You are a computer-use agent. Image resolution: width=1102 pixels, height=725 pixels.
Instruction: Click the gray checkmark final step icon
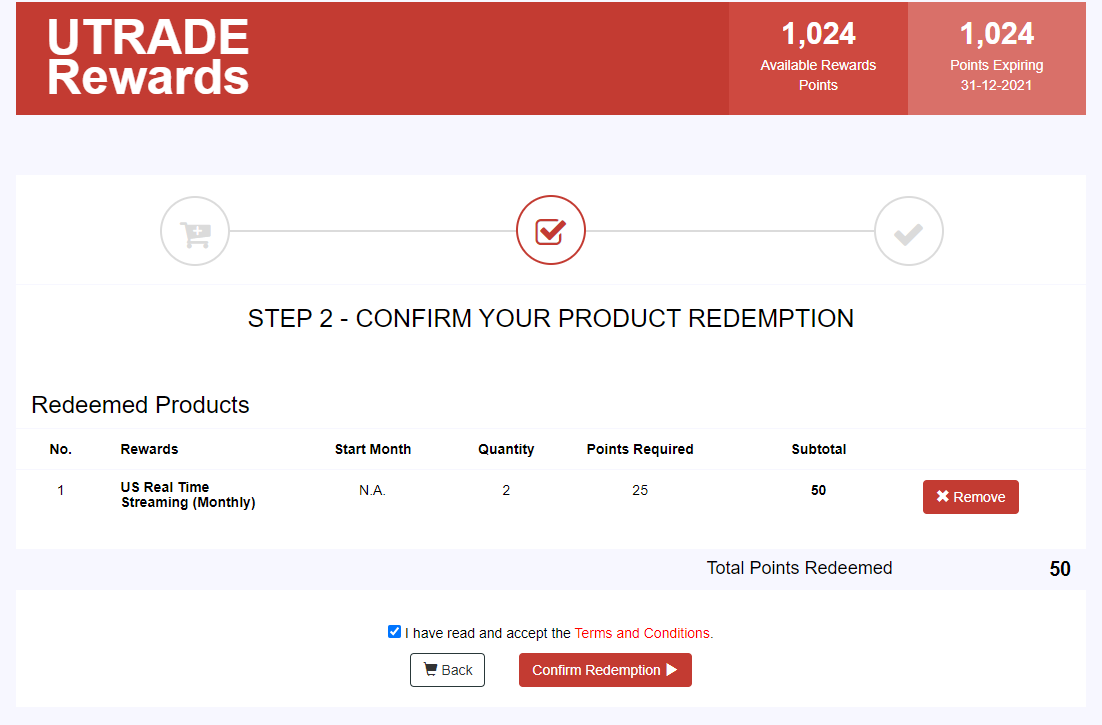click(909, 231)
